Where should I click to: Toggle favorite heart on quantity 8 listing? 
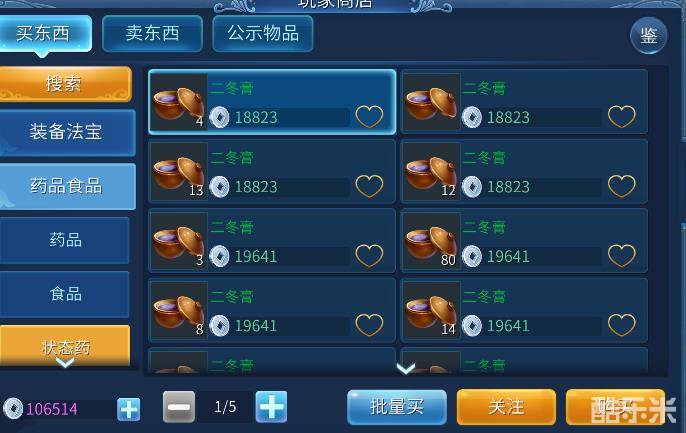(369, 325)
